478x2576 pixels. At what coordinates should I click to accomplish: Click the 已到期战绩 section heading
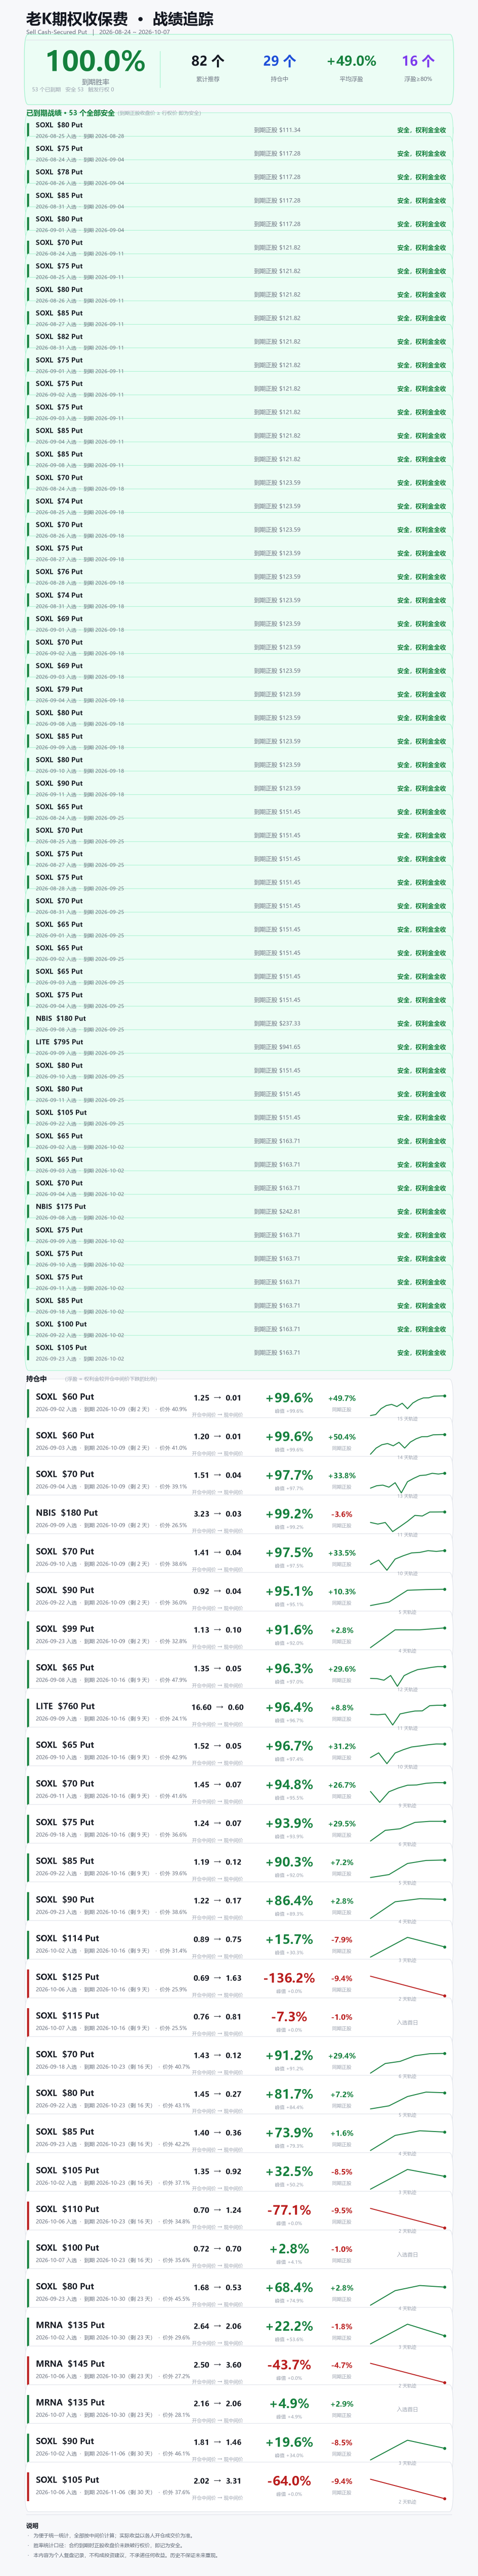[x=70, y=113]
